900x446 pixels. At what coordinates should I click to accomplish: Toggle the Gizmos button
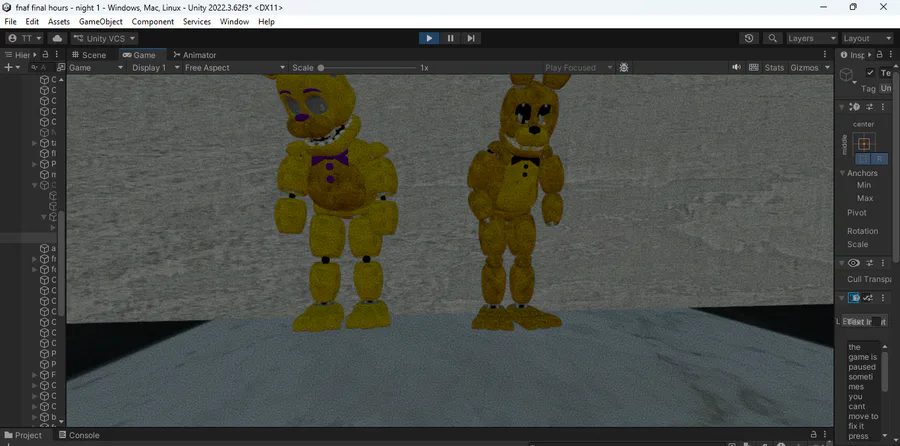pyautogui.click(x=804, y=68)
